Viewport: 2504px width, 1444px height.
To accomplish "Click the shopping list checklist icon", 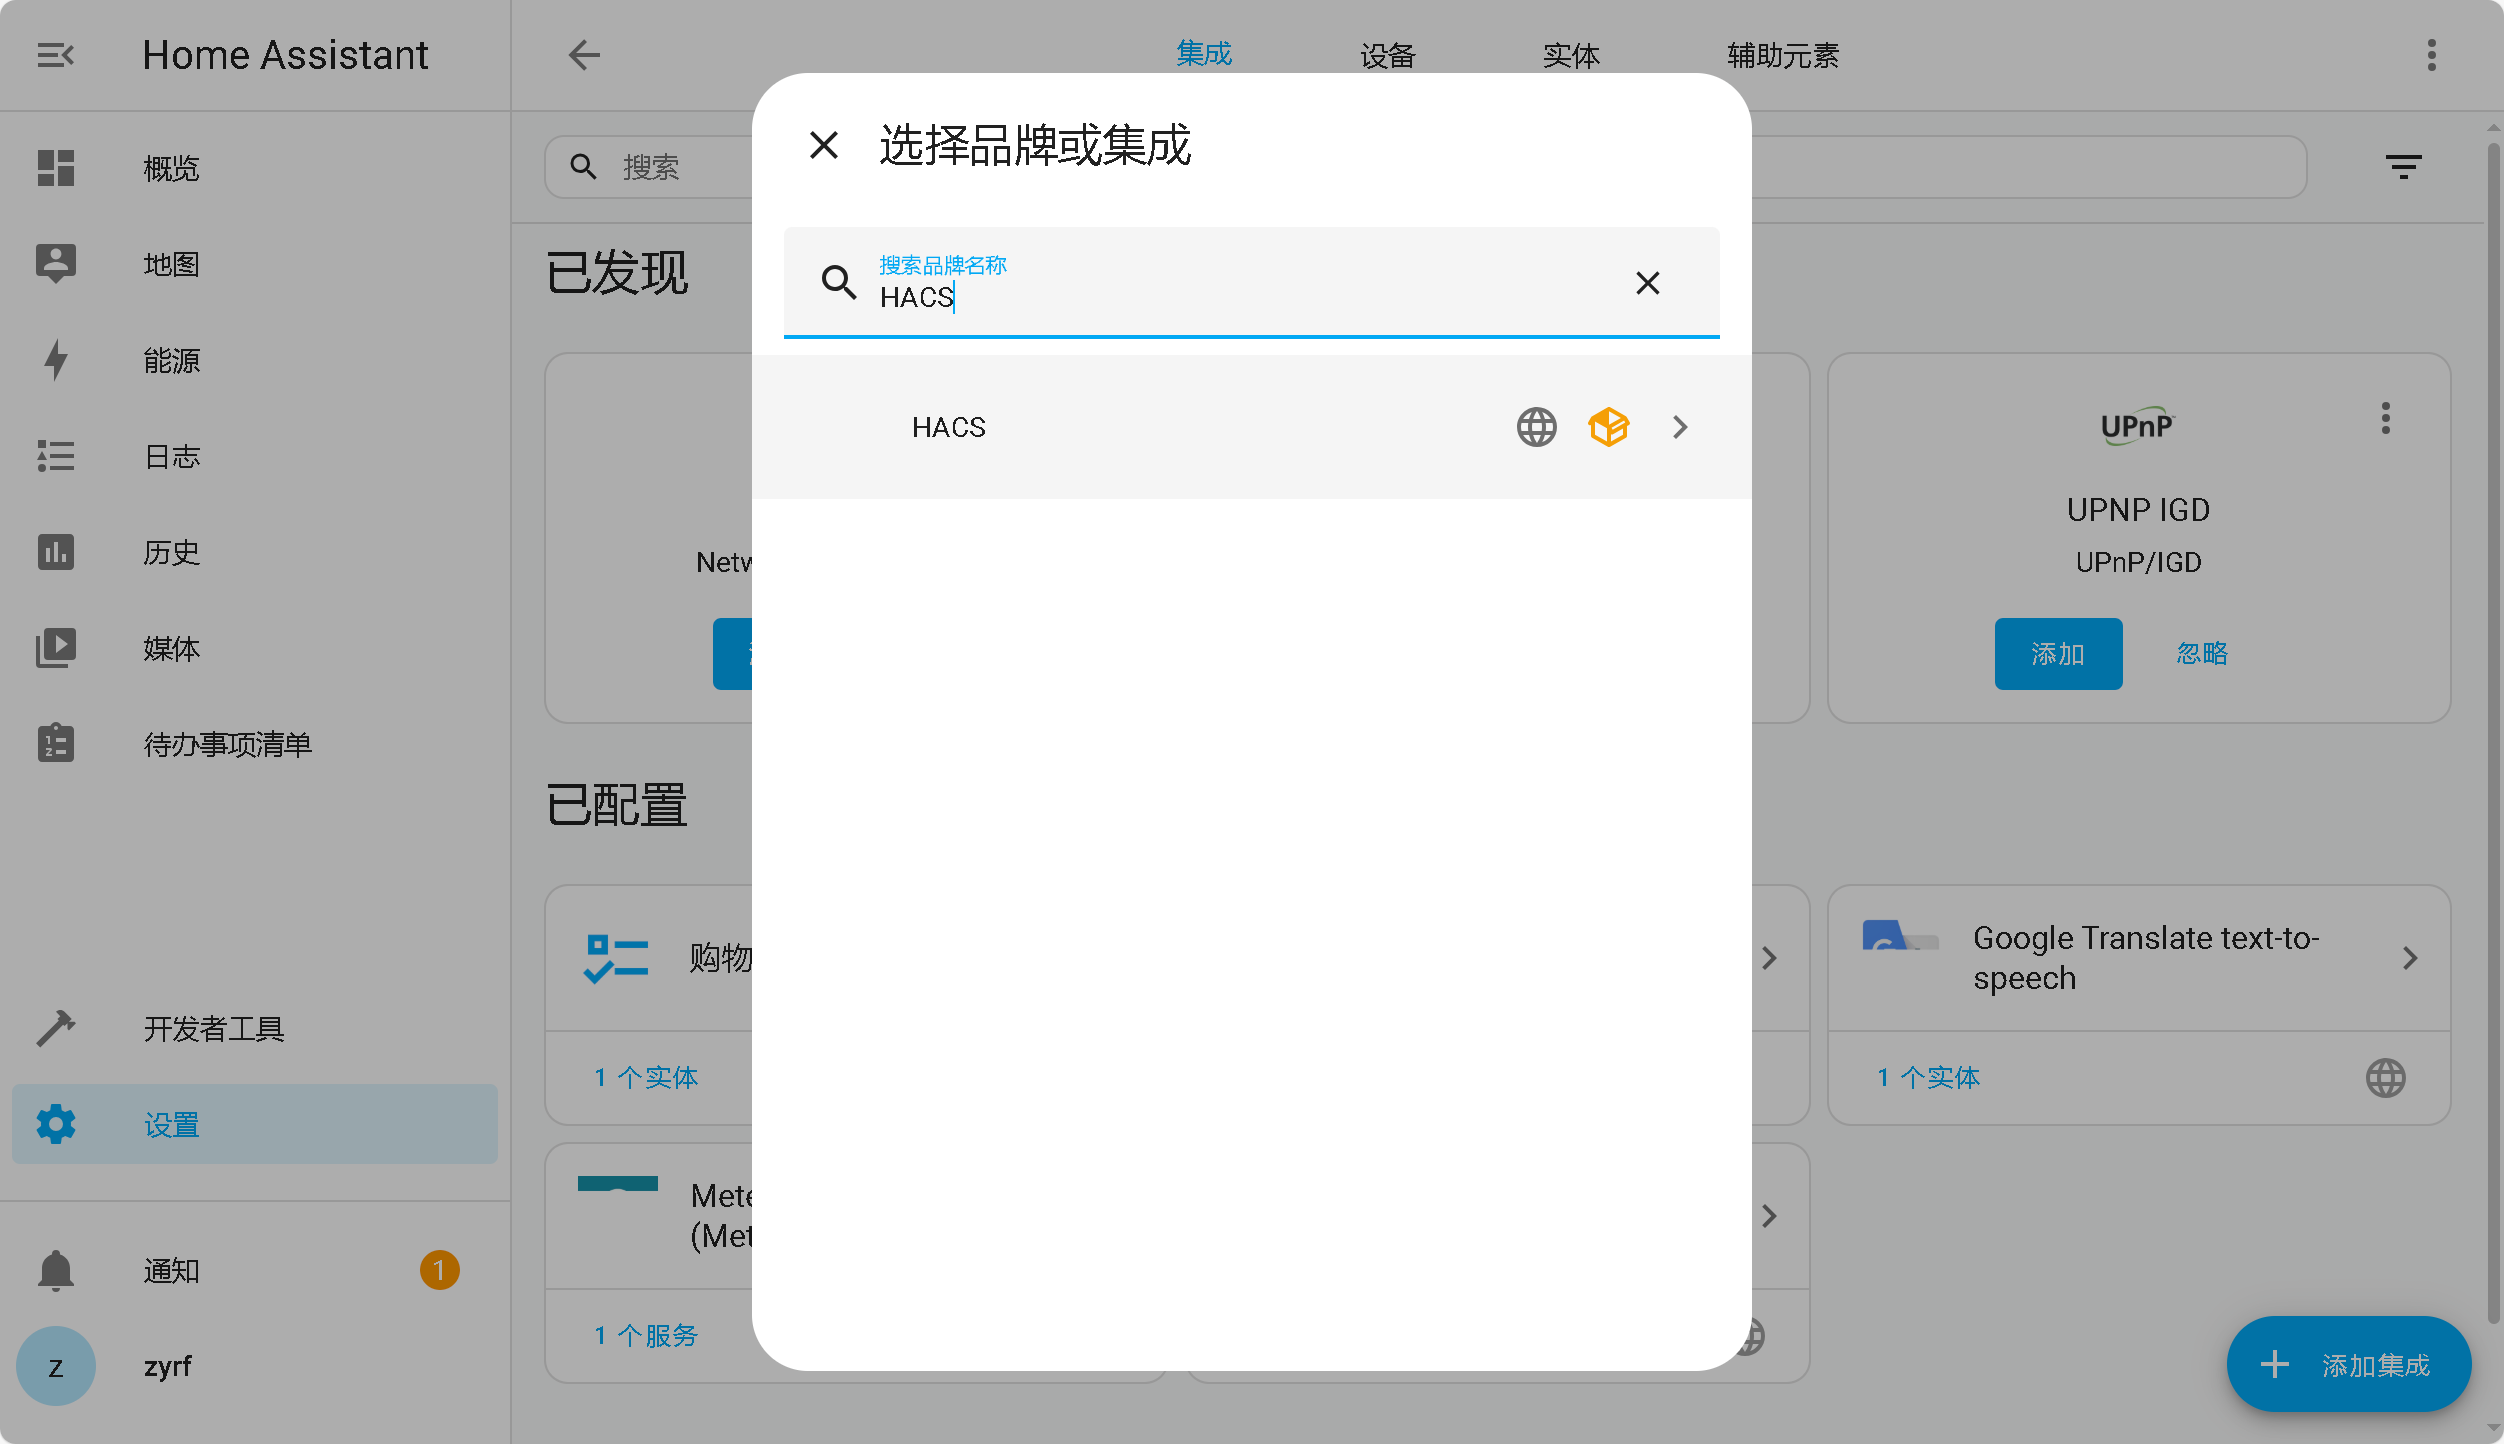I will coord(616,958).
